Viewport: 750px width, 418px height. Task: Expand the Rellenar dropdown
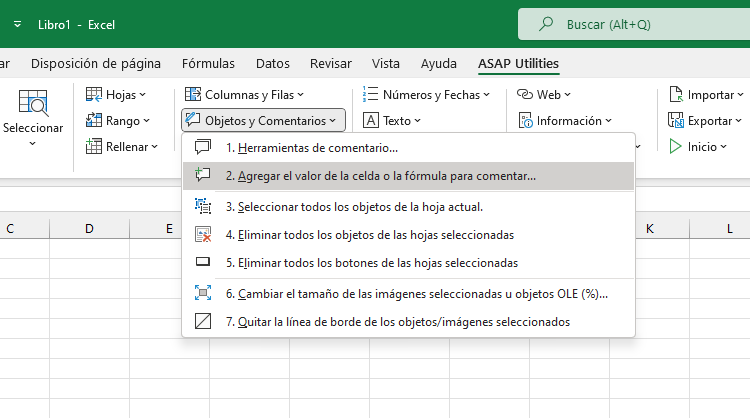pyautogui.click(x=154, y=146)
